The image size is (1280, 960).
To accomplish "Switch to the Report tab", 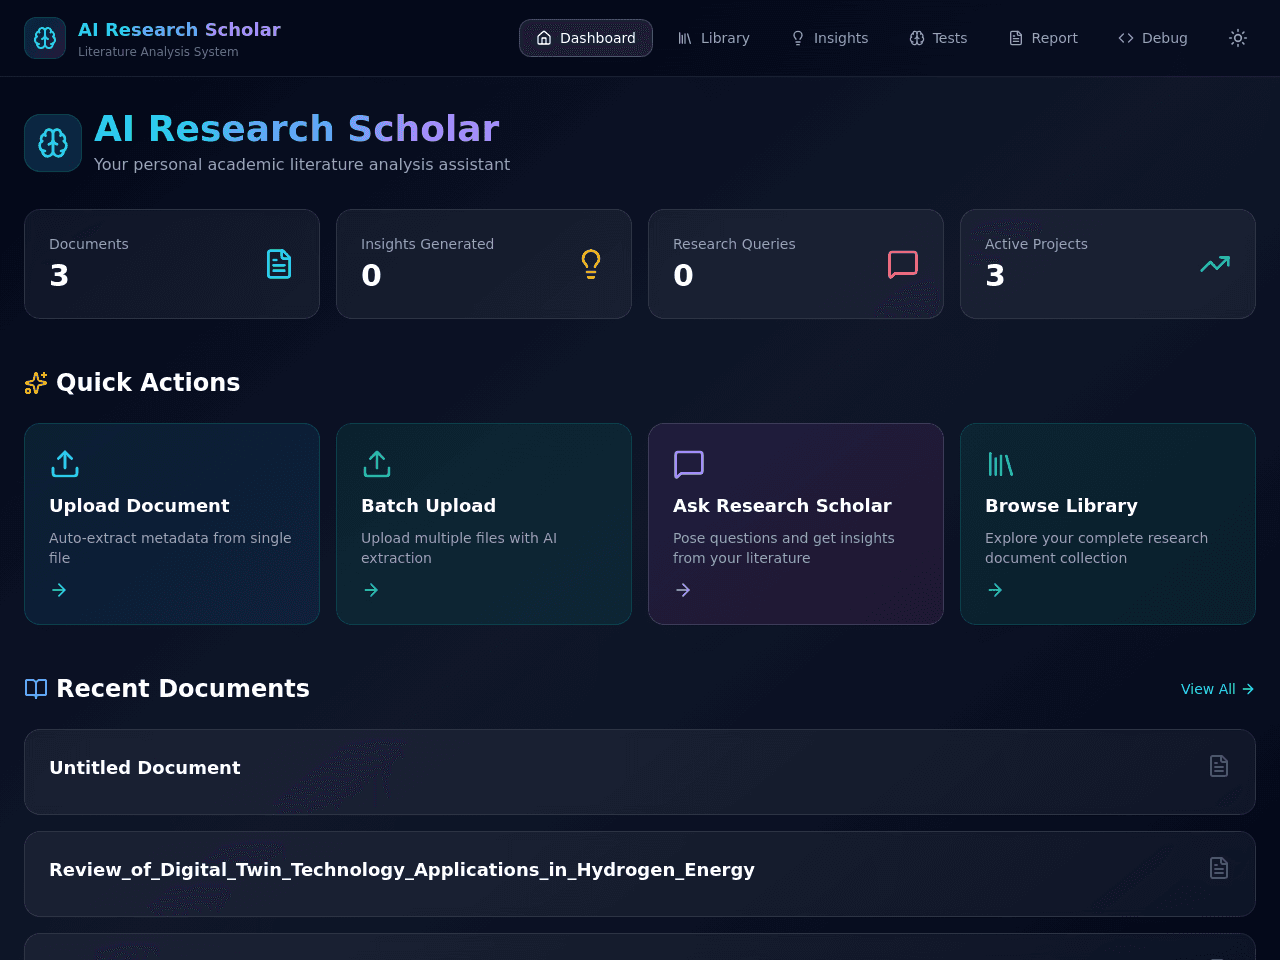I will click(x=1043, y=38).
